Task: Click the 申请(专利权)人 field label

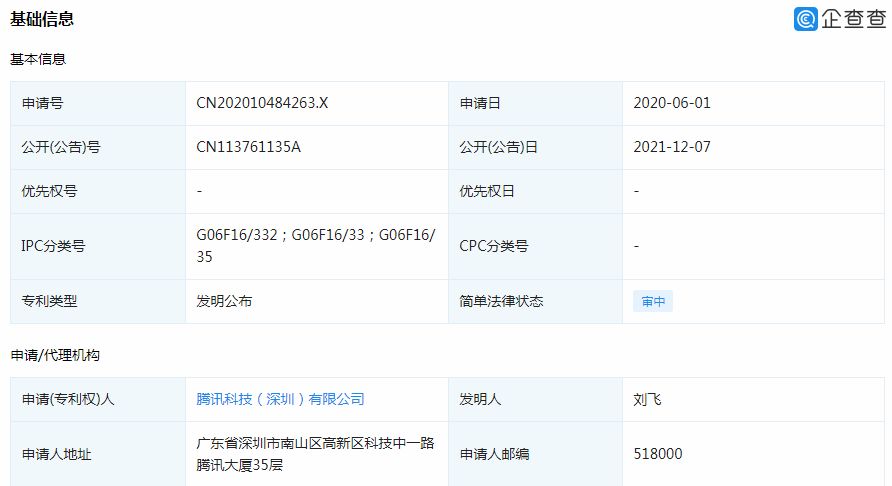Action: (68, 399)
